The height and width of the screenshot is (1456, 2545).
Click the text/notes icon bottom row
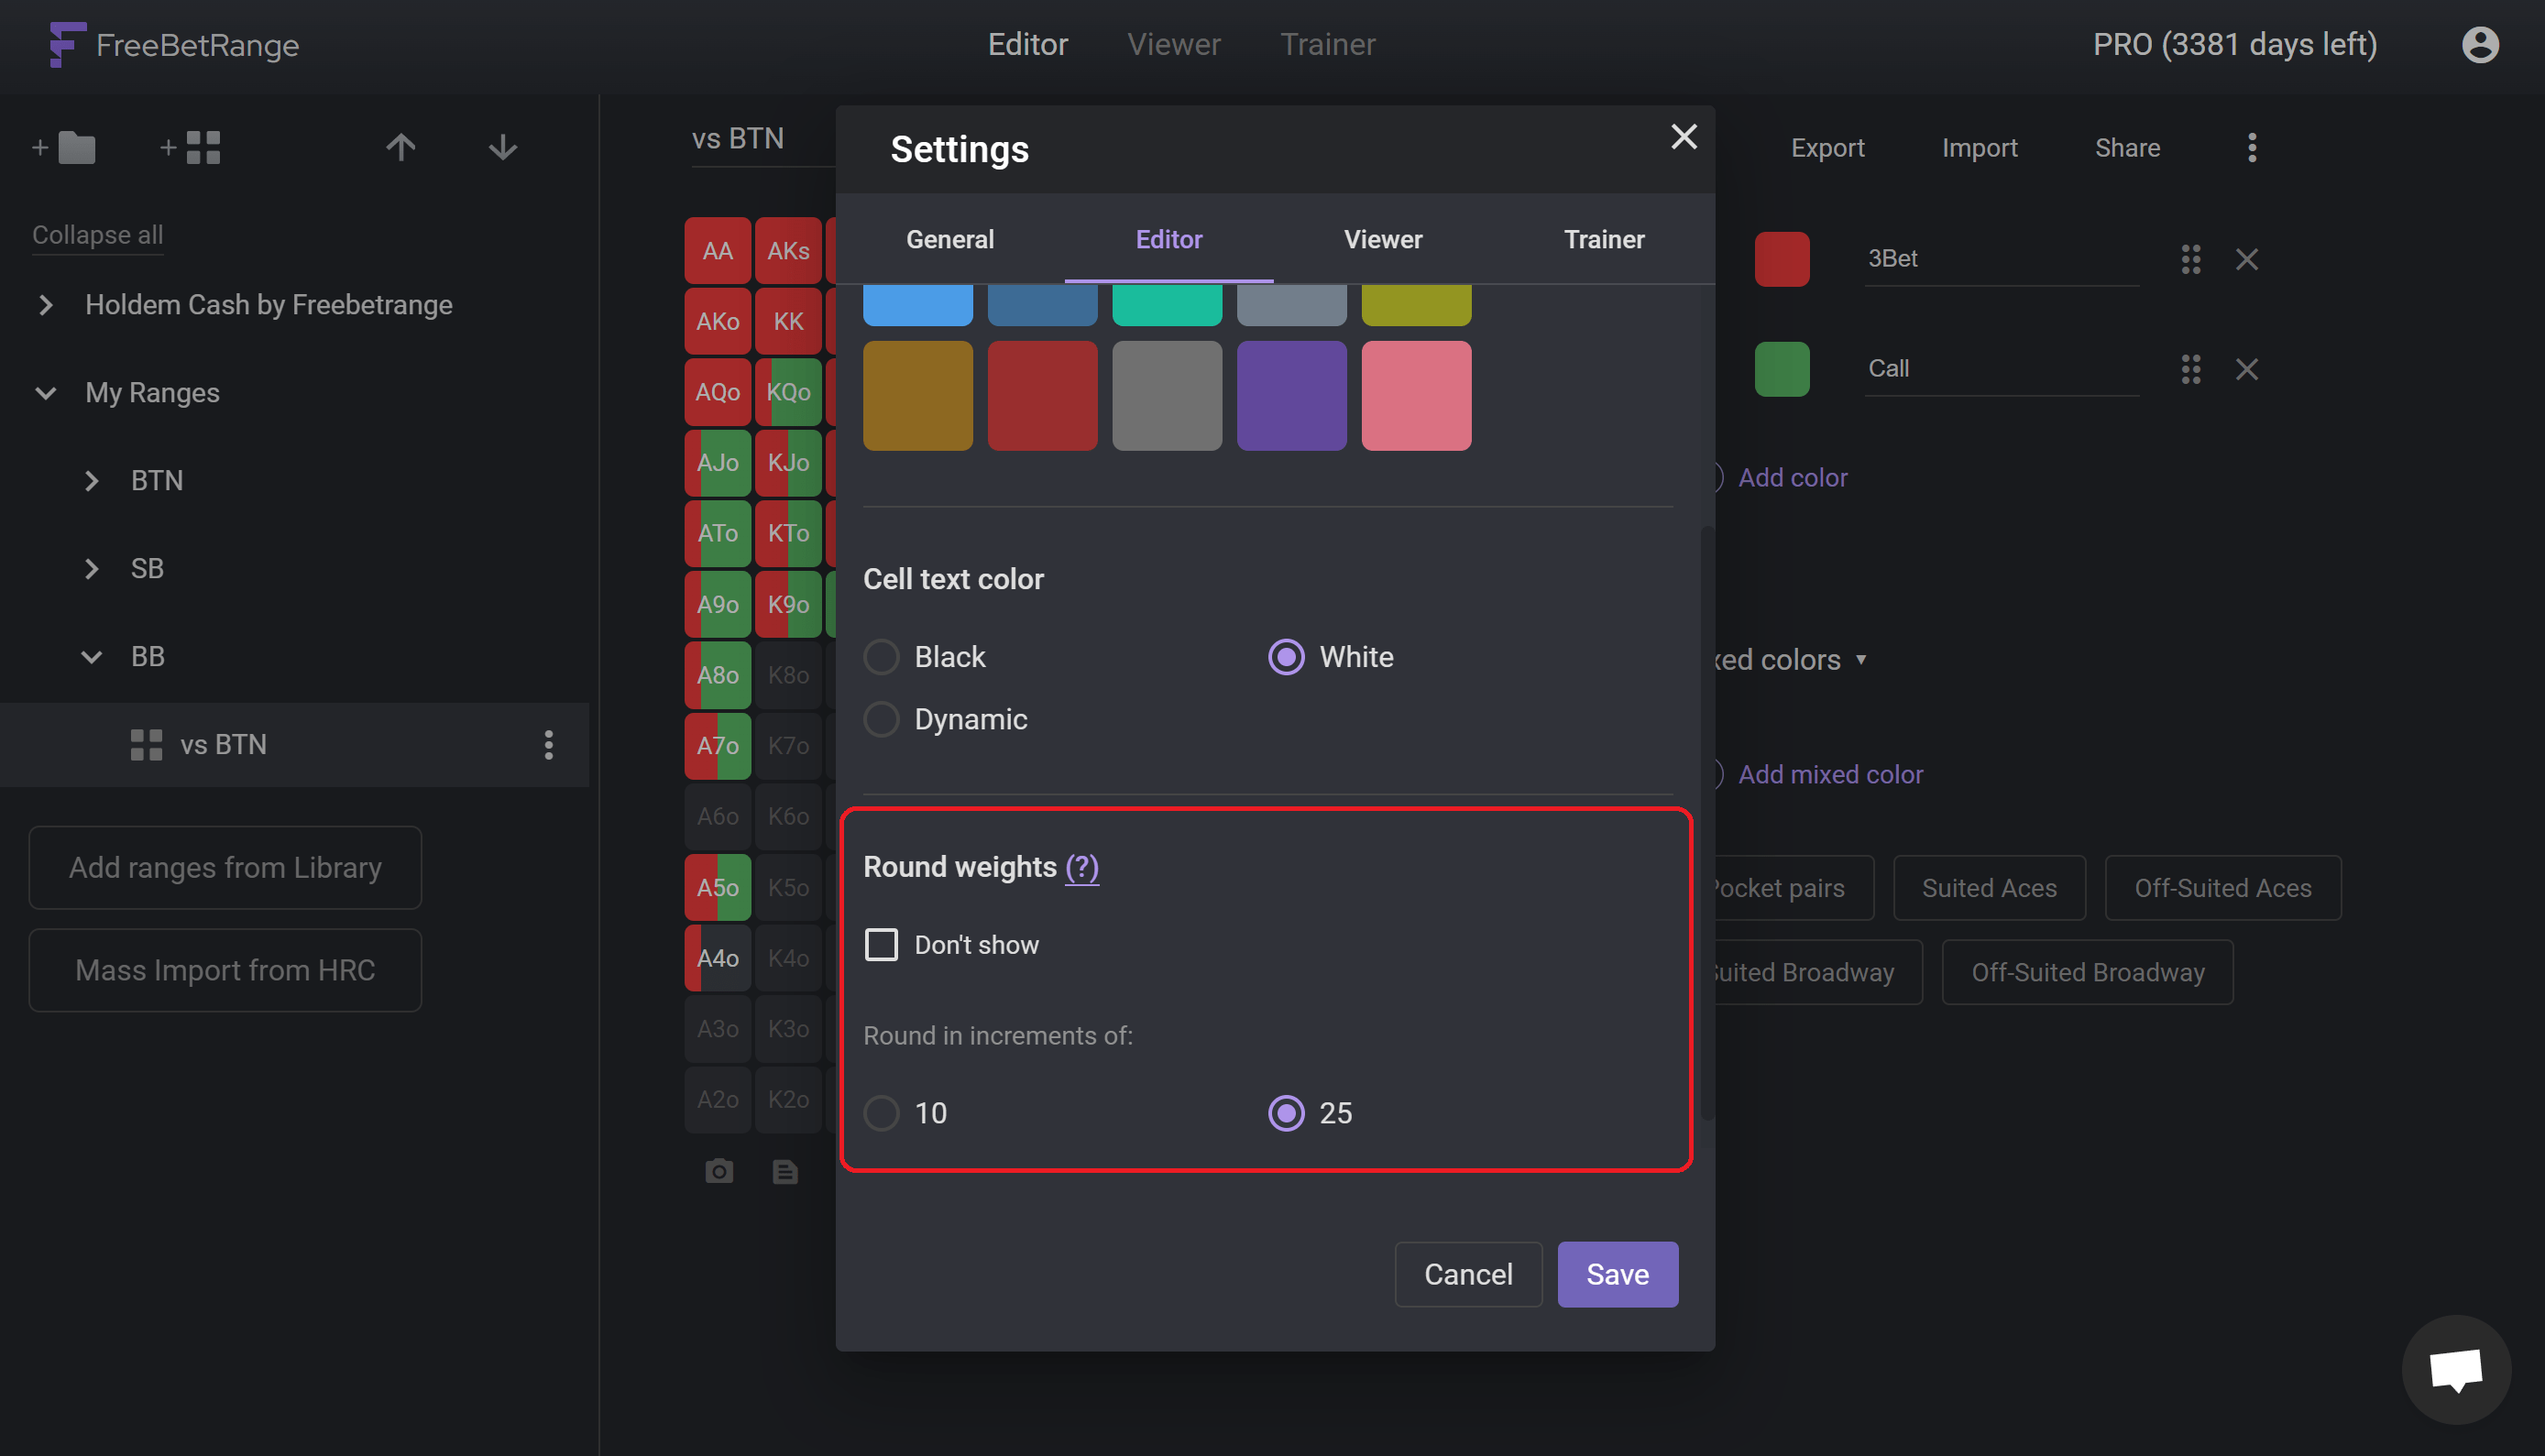[786, 1171]
